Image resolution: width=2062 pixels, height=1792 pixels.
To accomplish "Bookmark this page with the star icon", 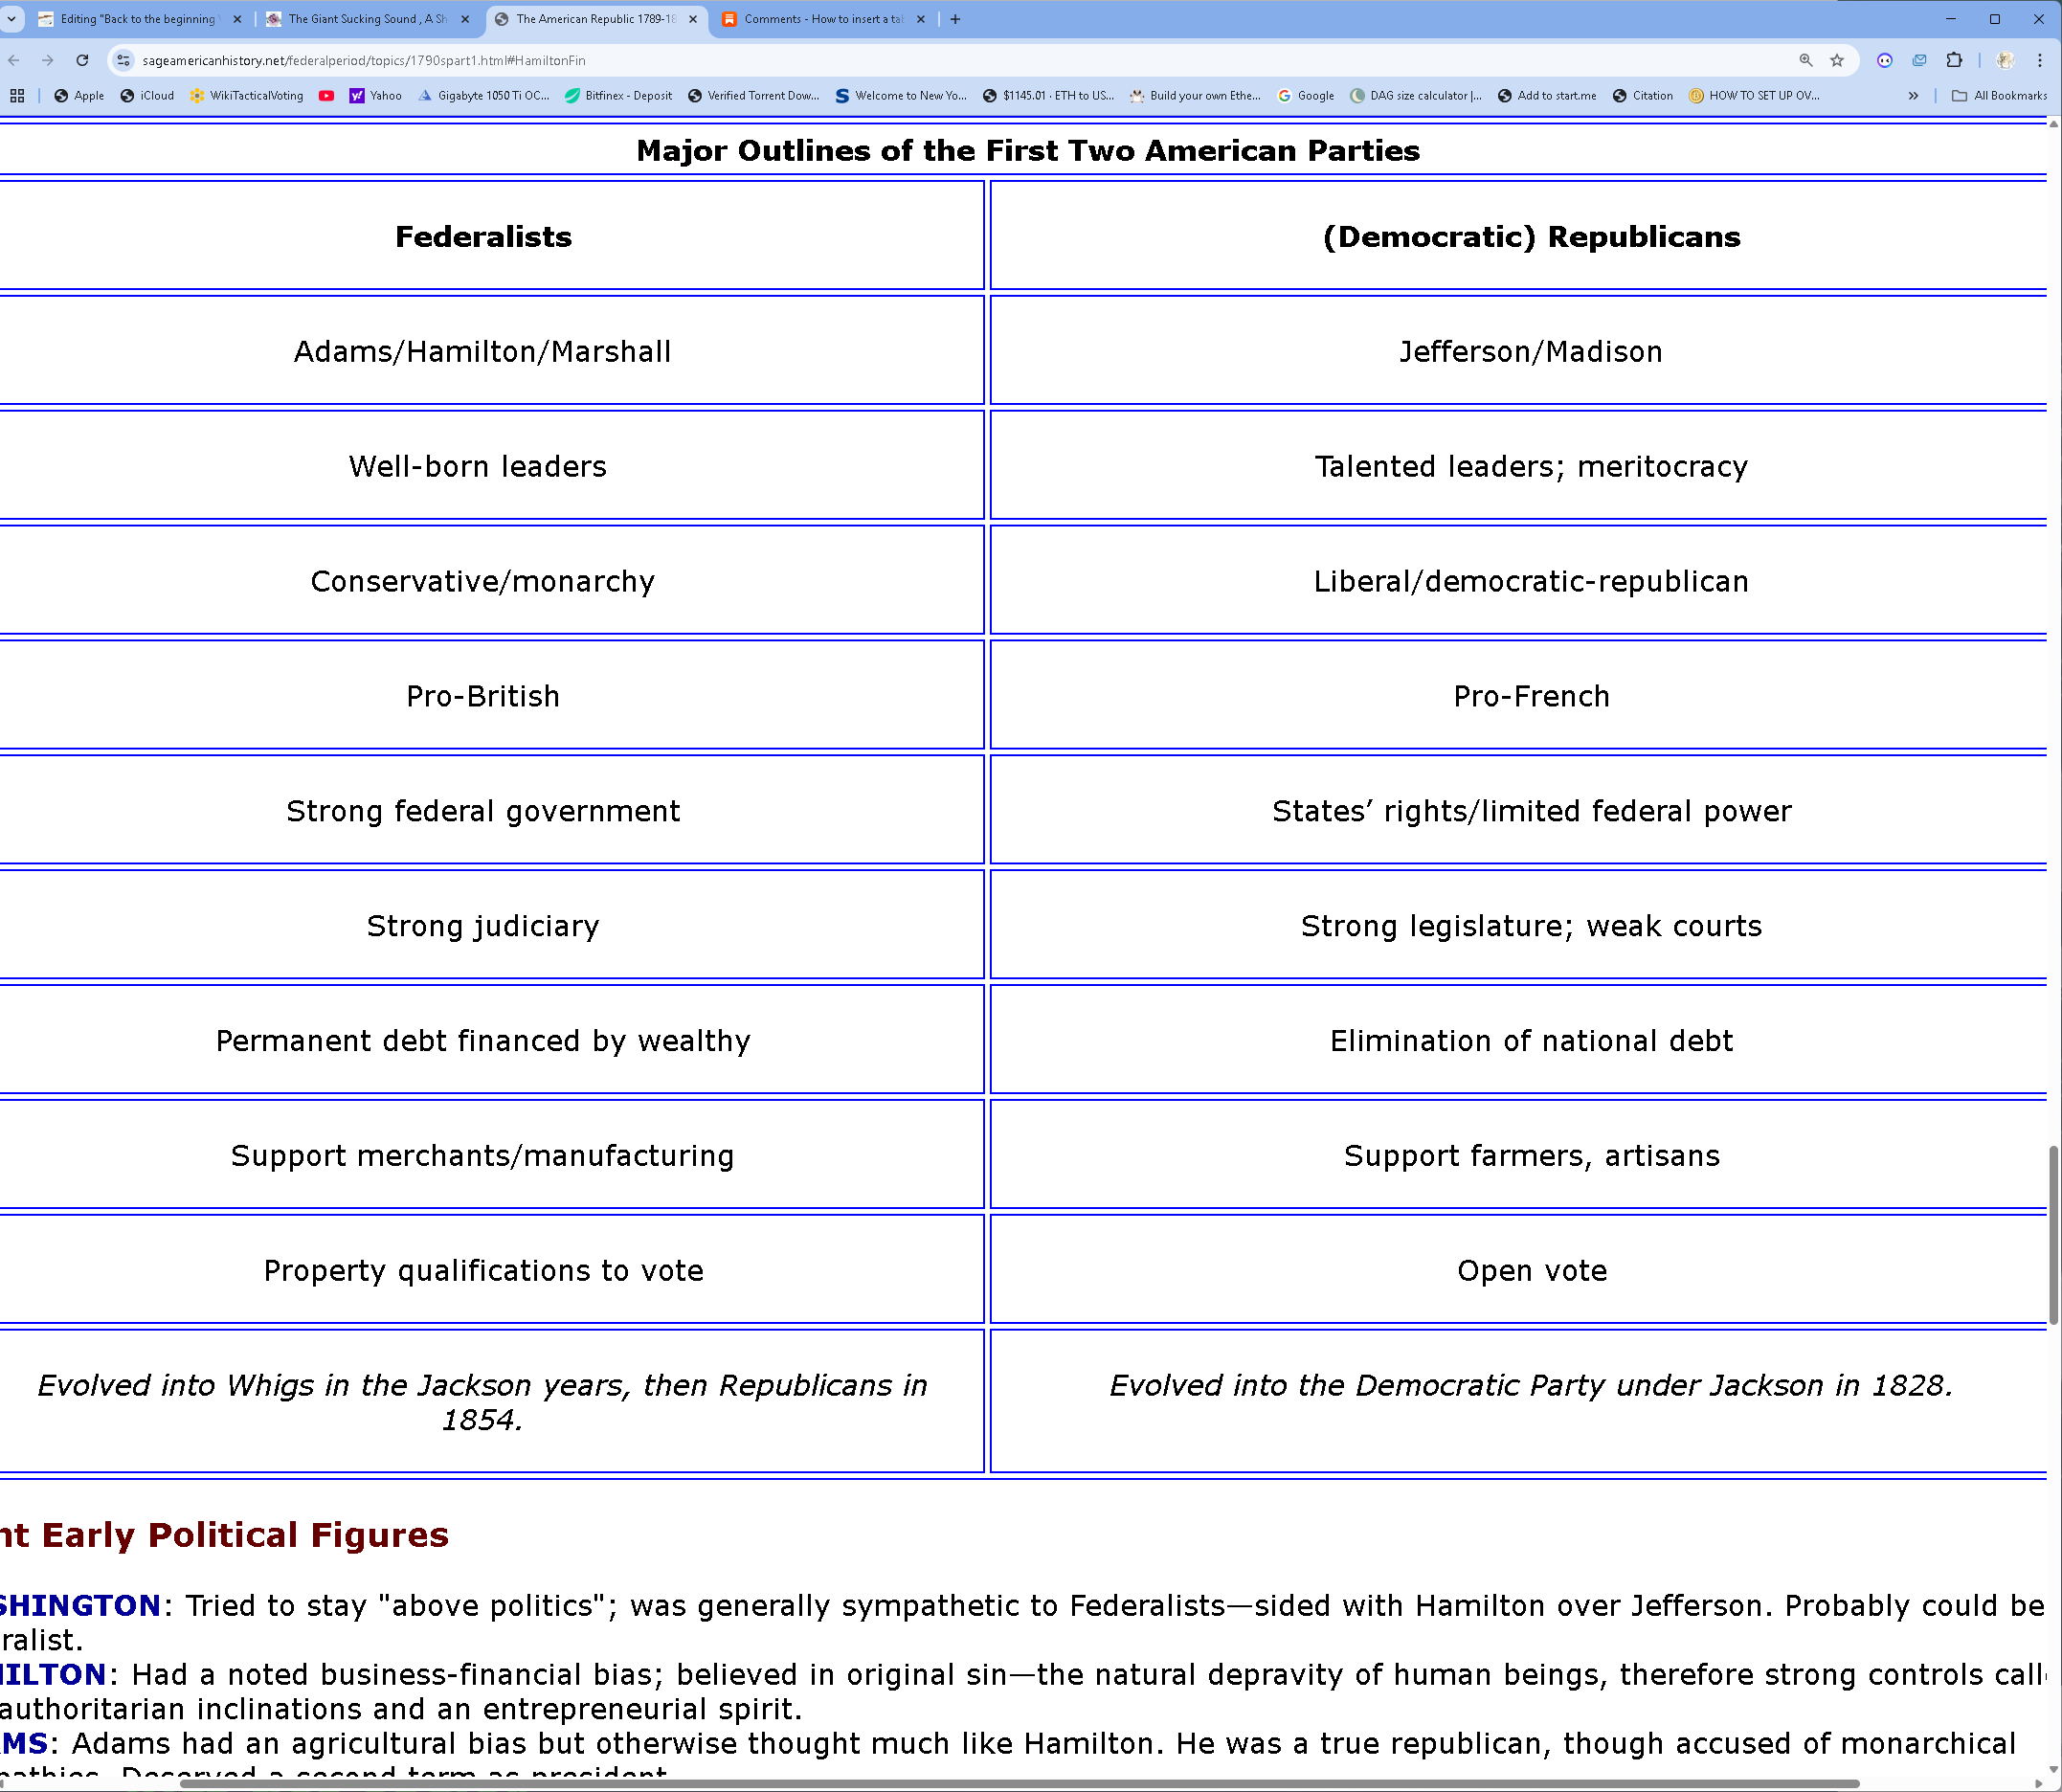I will pyautogui.click(x=1837, y=60).
